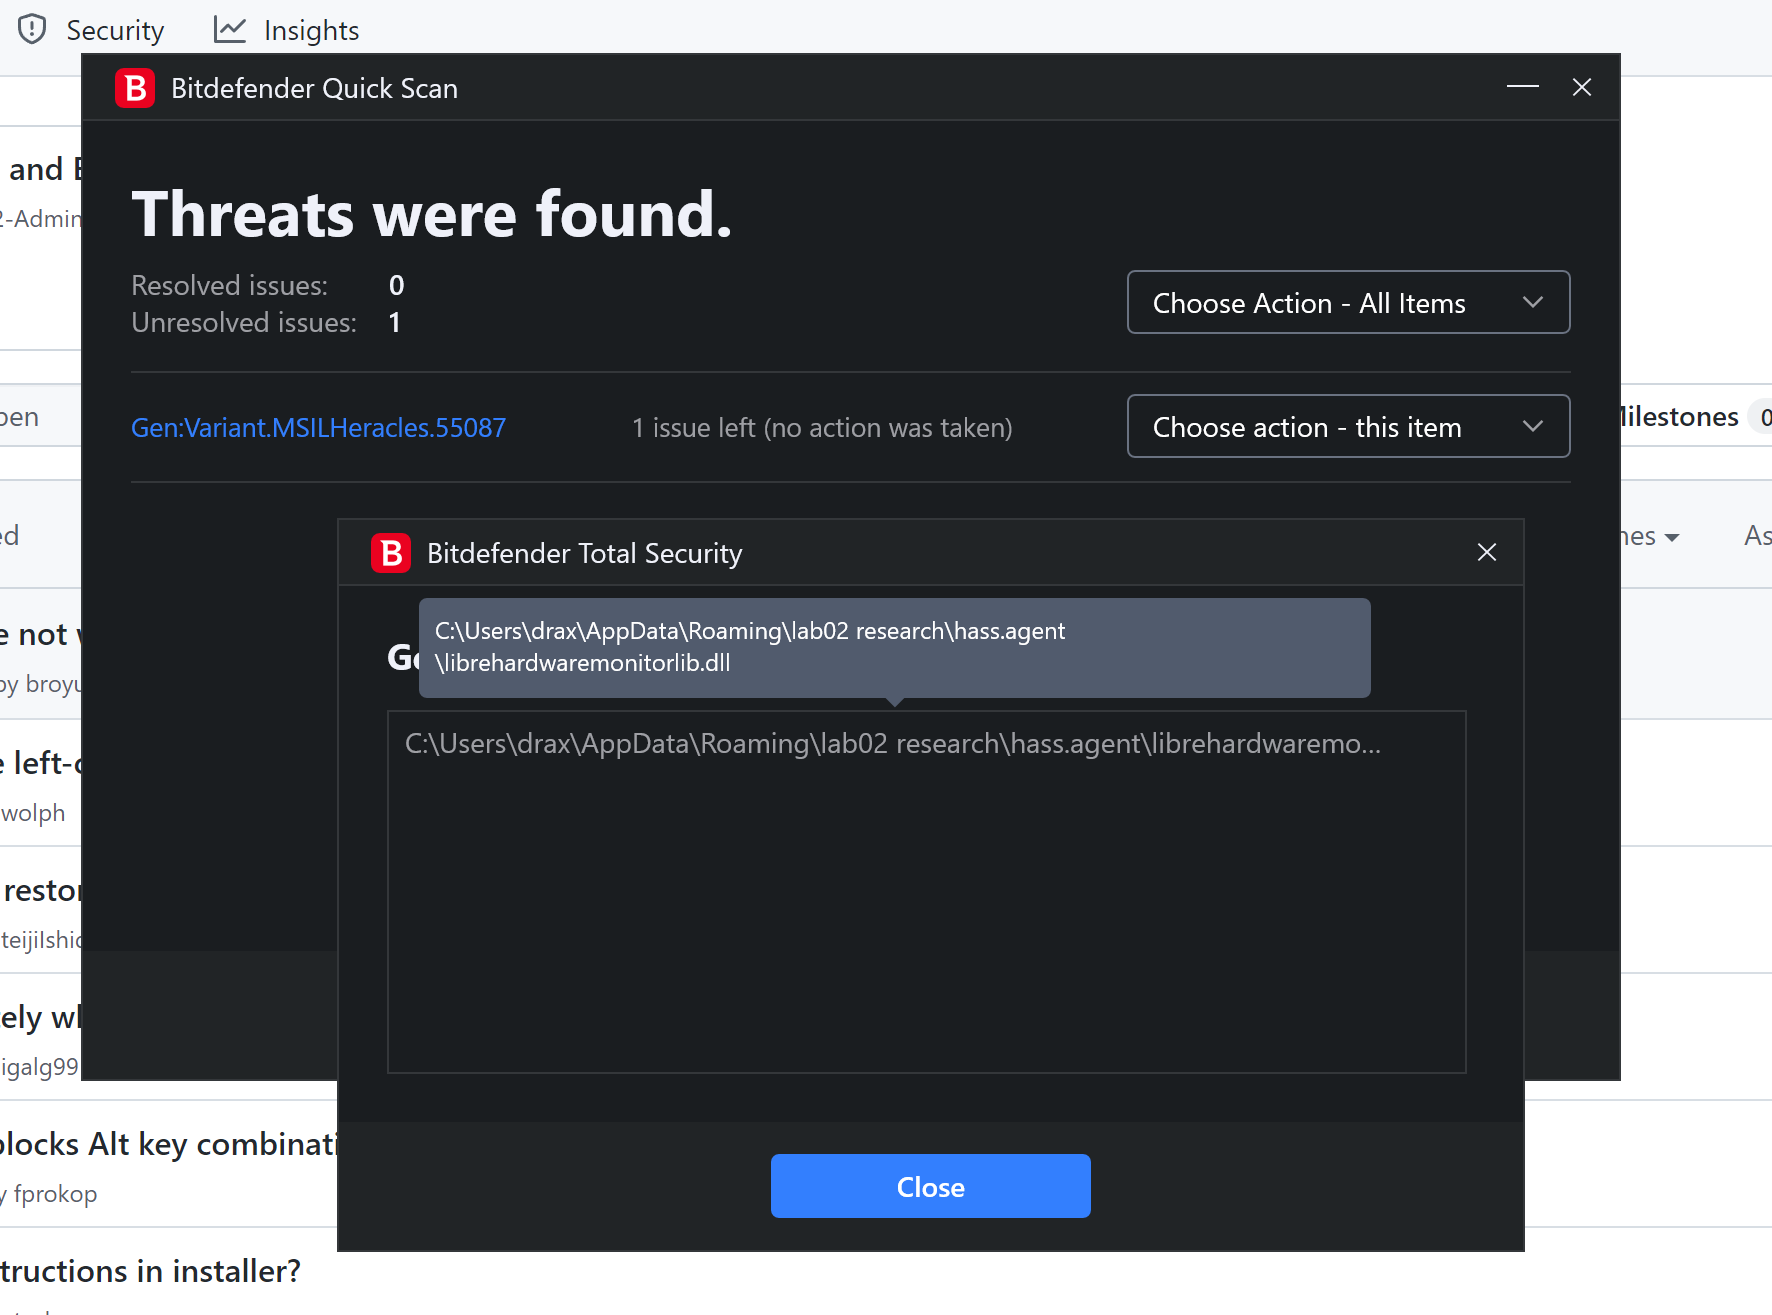Click the Milestones count badge
1772x1315 pixels.
coord(1764,417)
